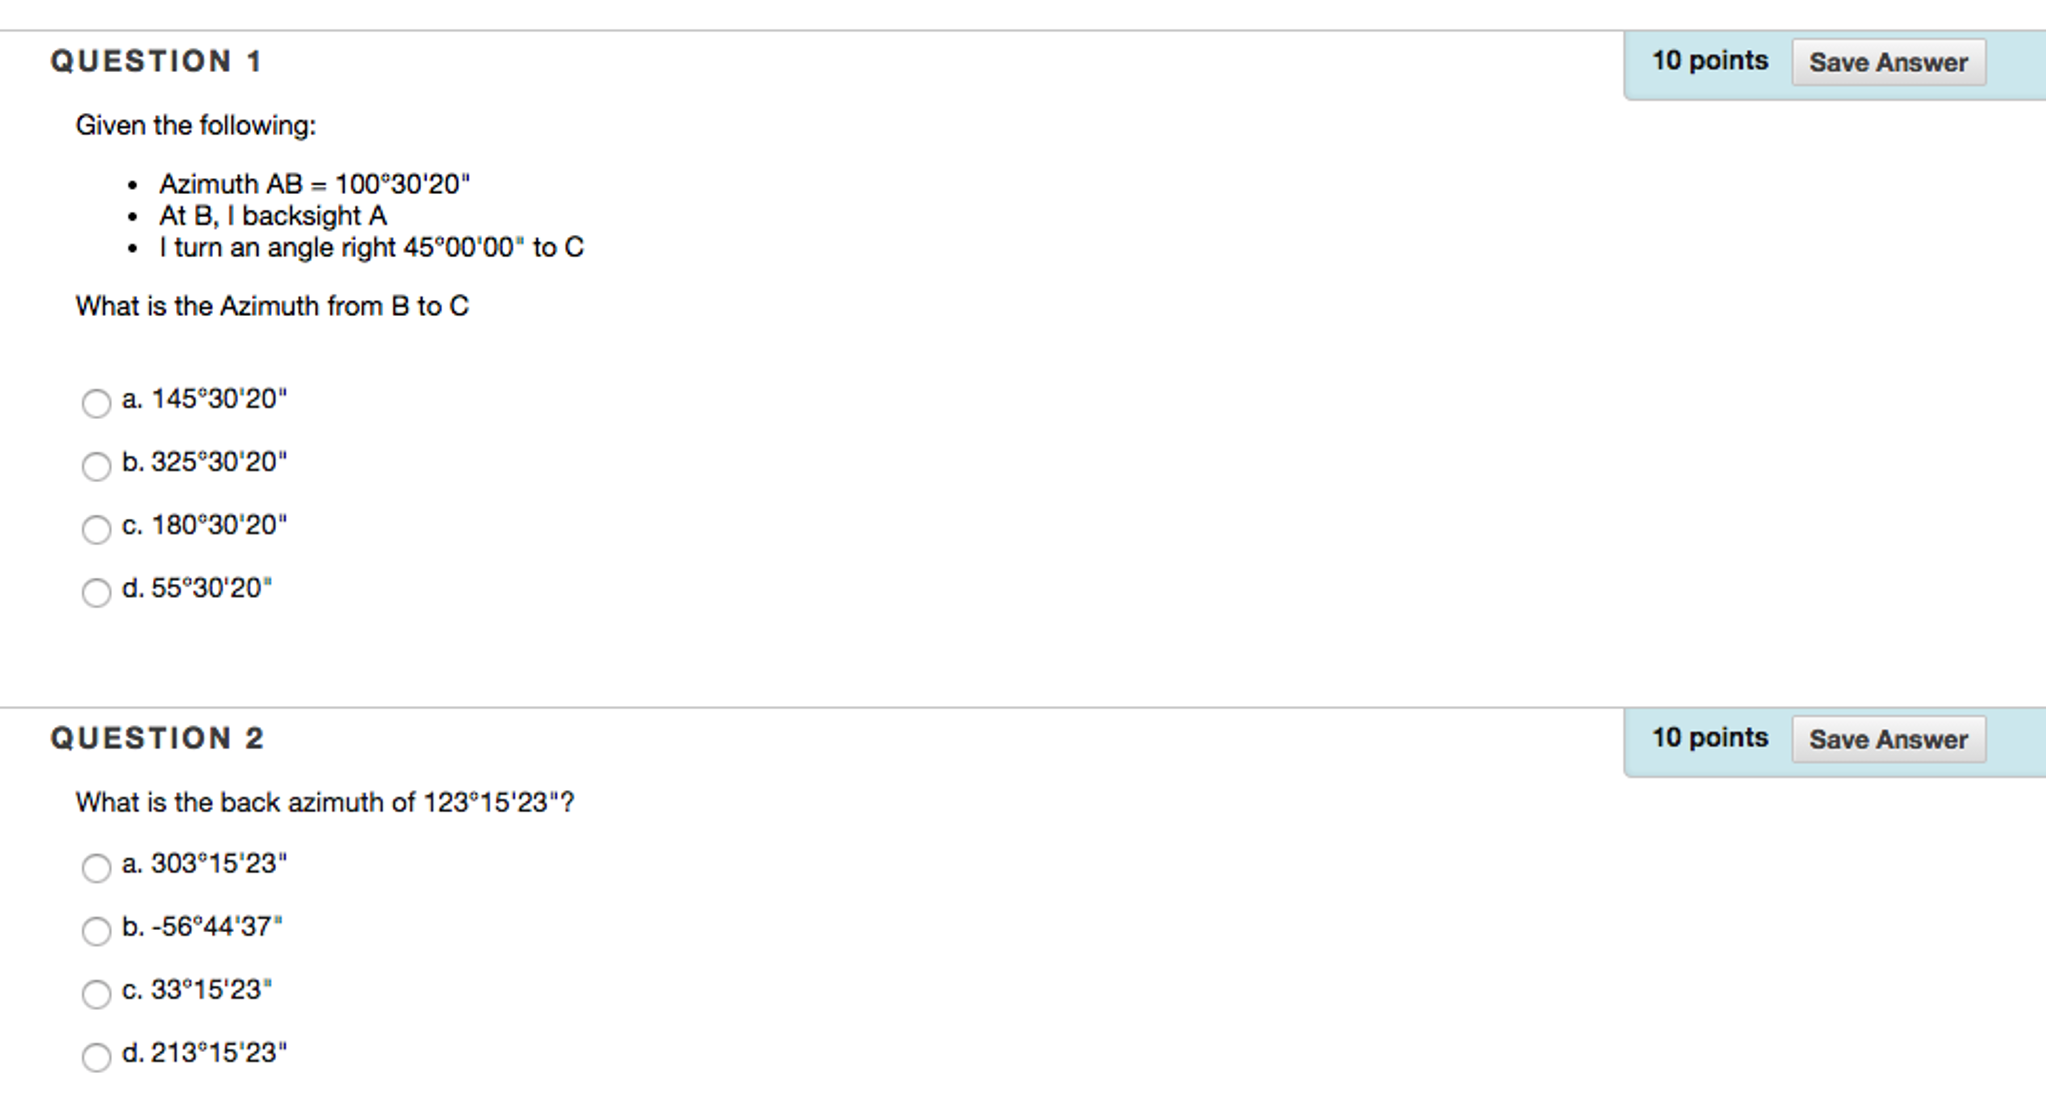
Task: Choose option b. 325°30'20" radio button
Action: tap(96, 466)
